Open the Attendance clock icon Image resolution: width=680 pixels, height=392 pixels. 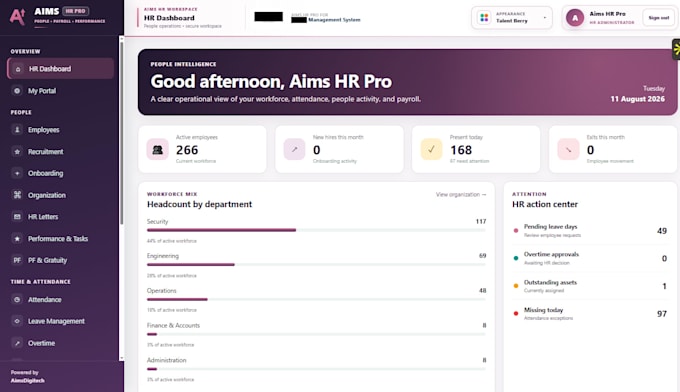click(17, 300)
